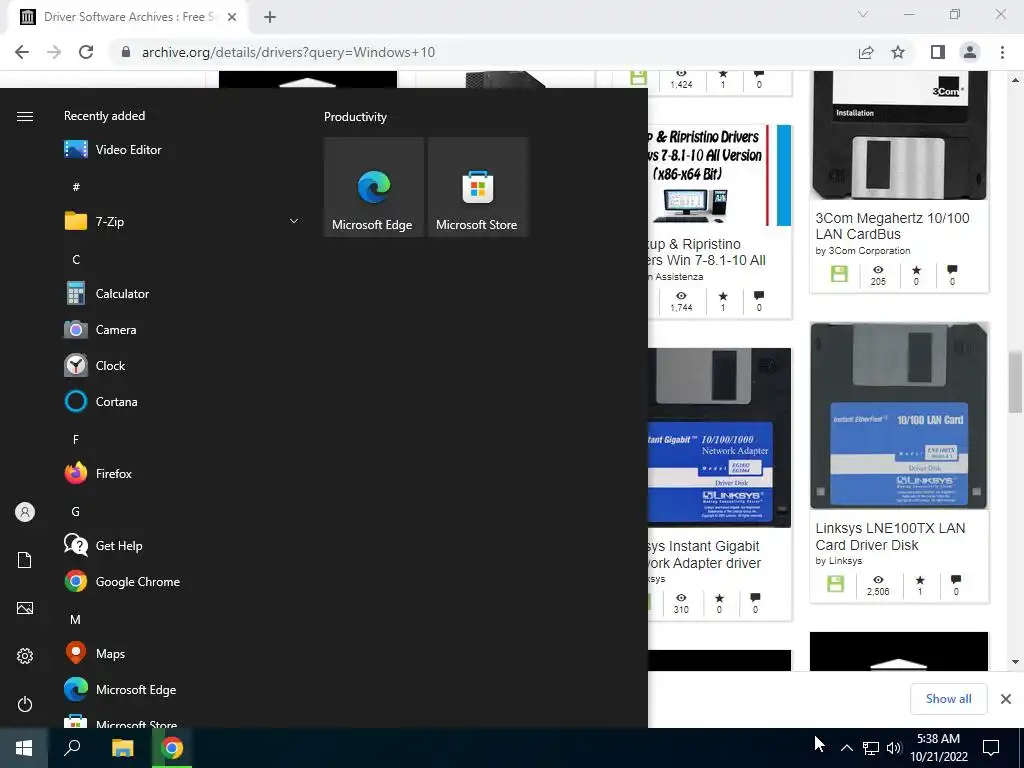The image size is (1024, 768).
Task: Click Show all downloads button
Action: (x=948, y=699)
